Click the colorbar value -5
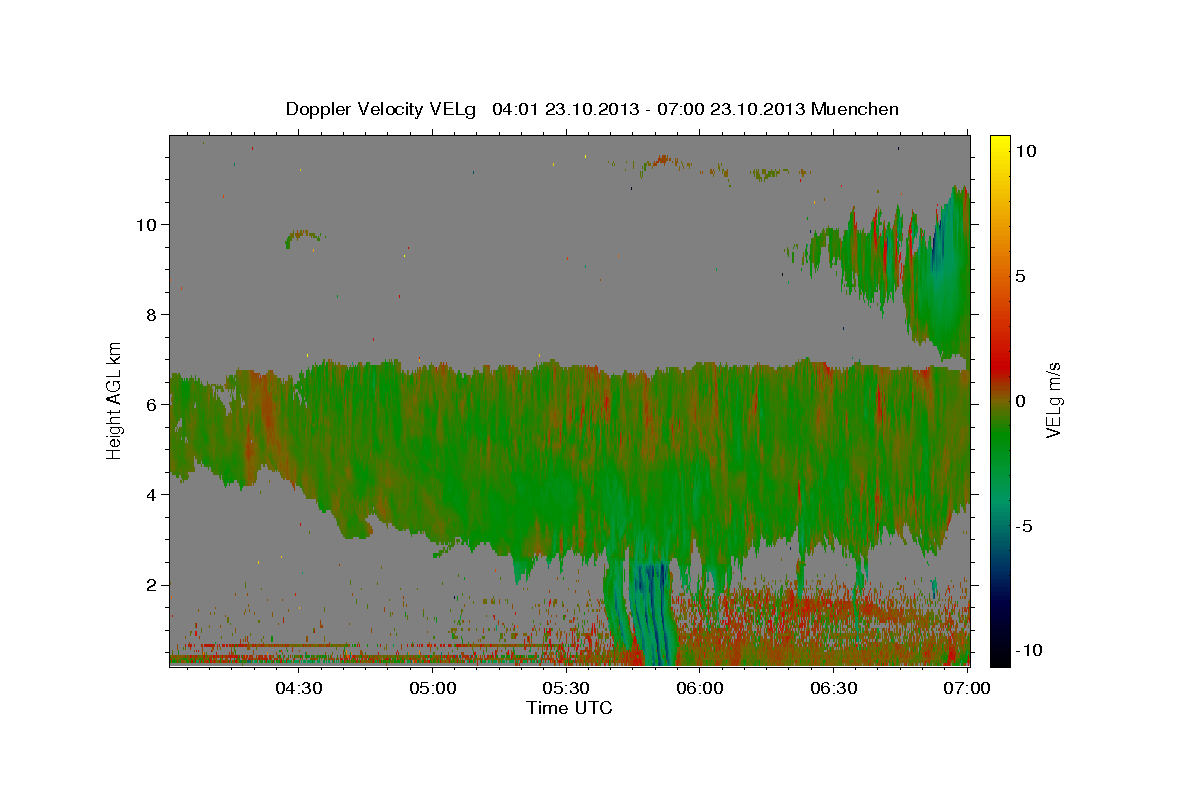Image resolution: width=1200 pixels, height=800 pixels. point(1025,526)
